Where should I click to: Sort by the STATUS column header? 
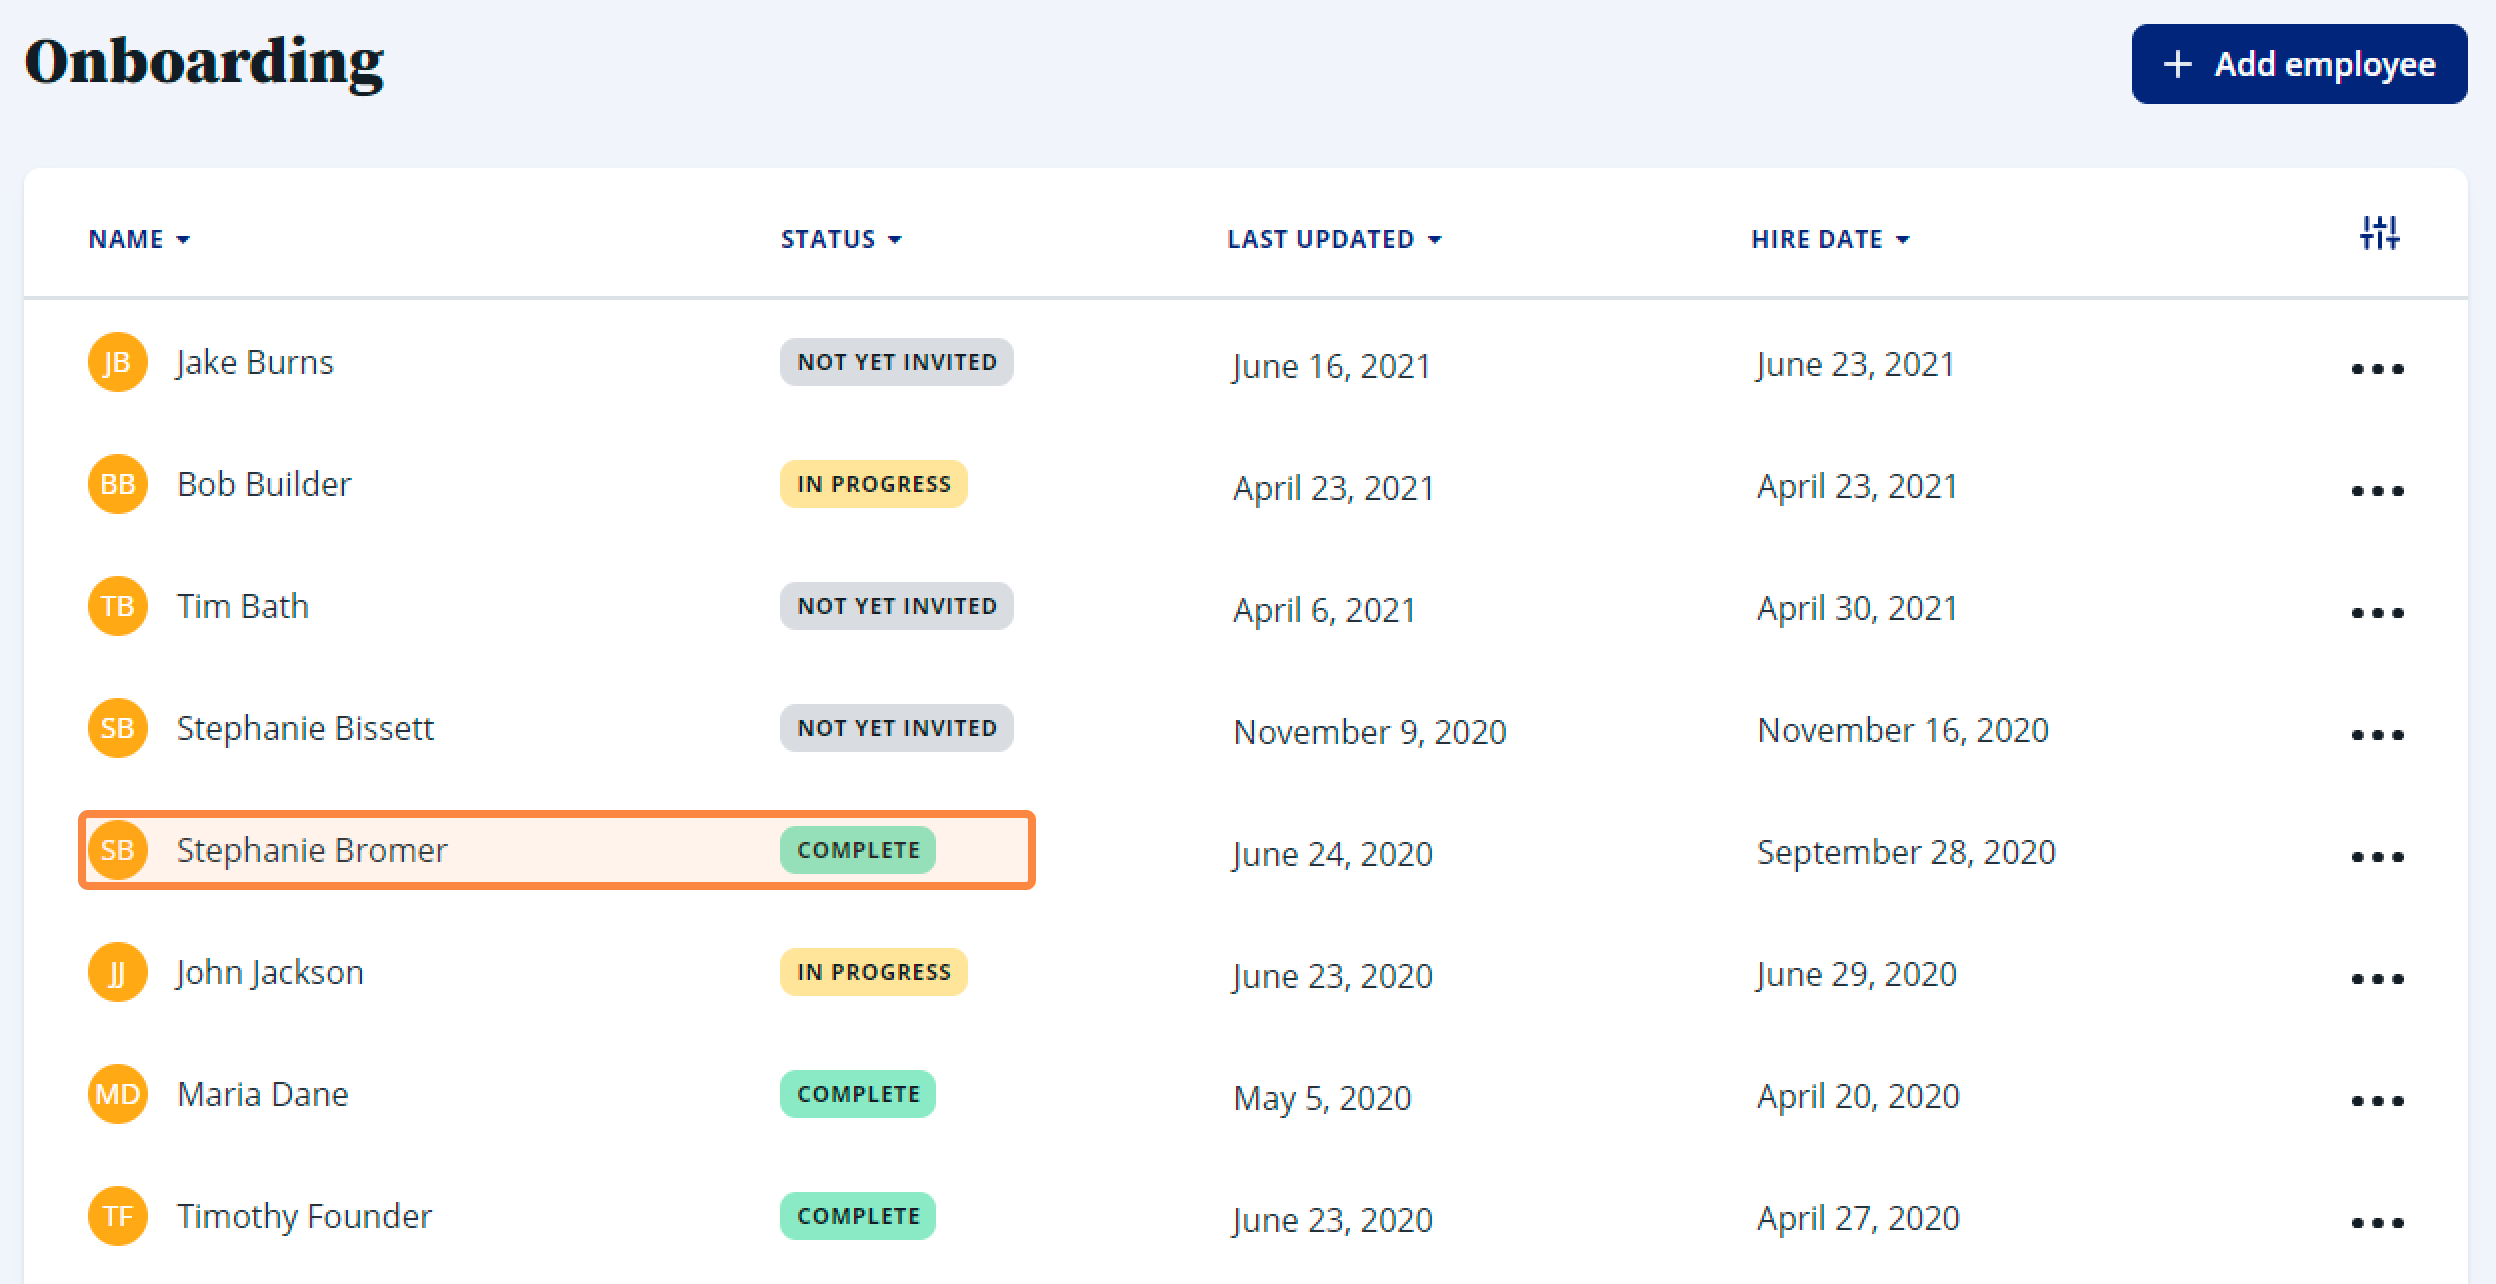(841, 239)
